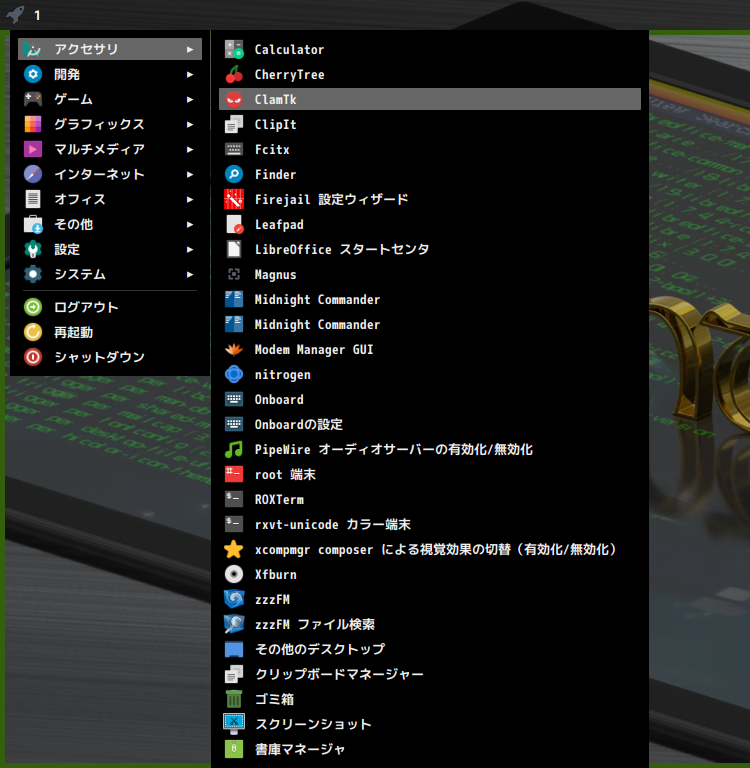Click ログアウト to log out
The width and height of the screenshot is (750, 768).
coord(110,307)
